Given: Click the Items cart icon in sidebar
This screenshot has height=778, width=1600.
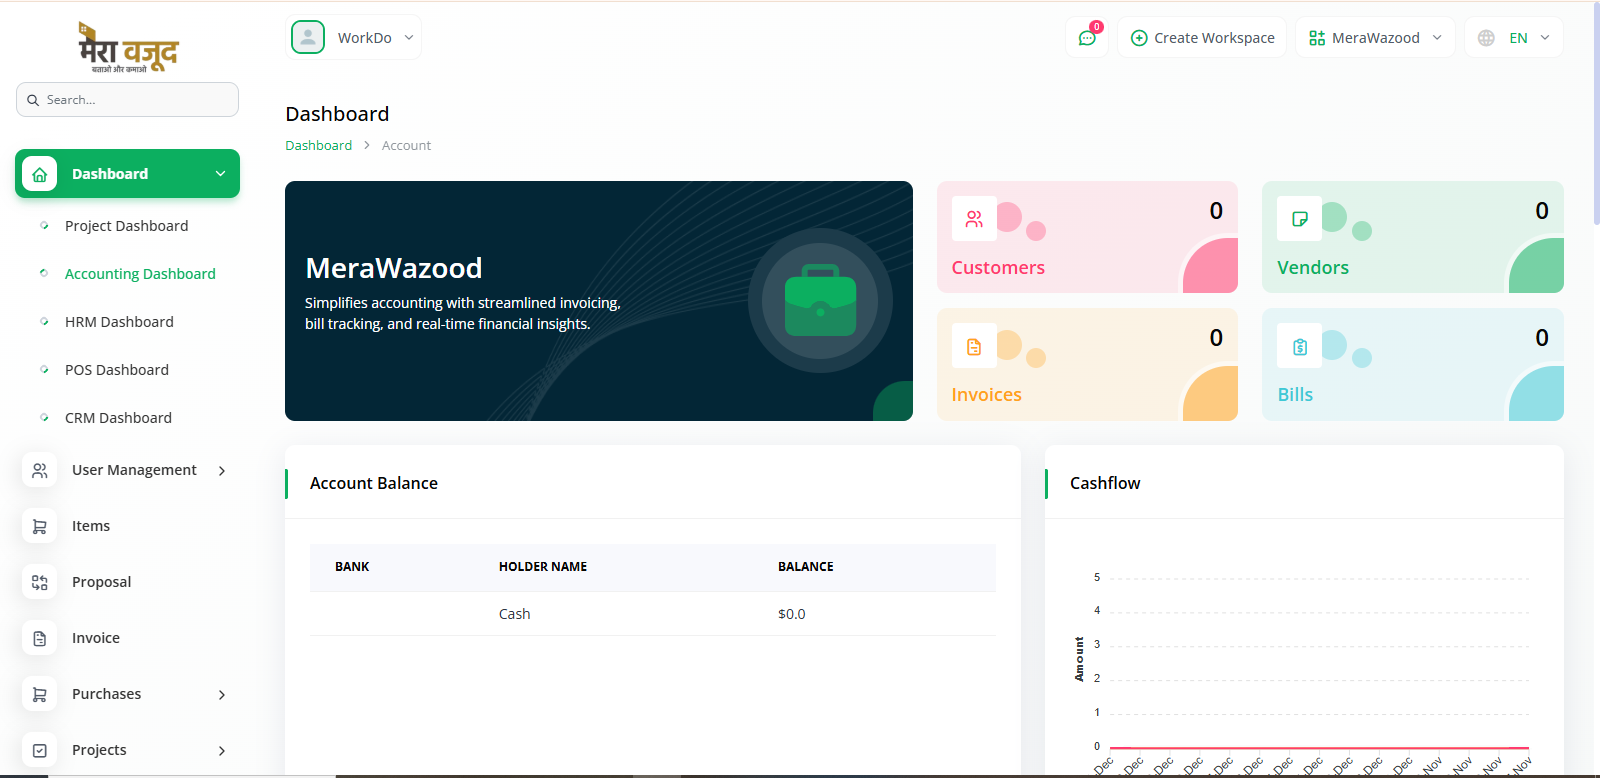Looking at the screenshot, I should coord(40,526).
